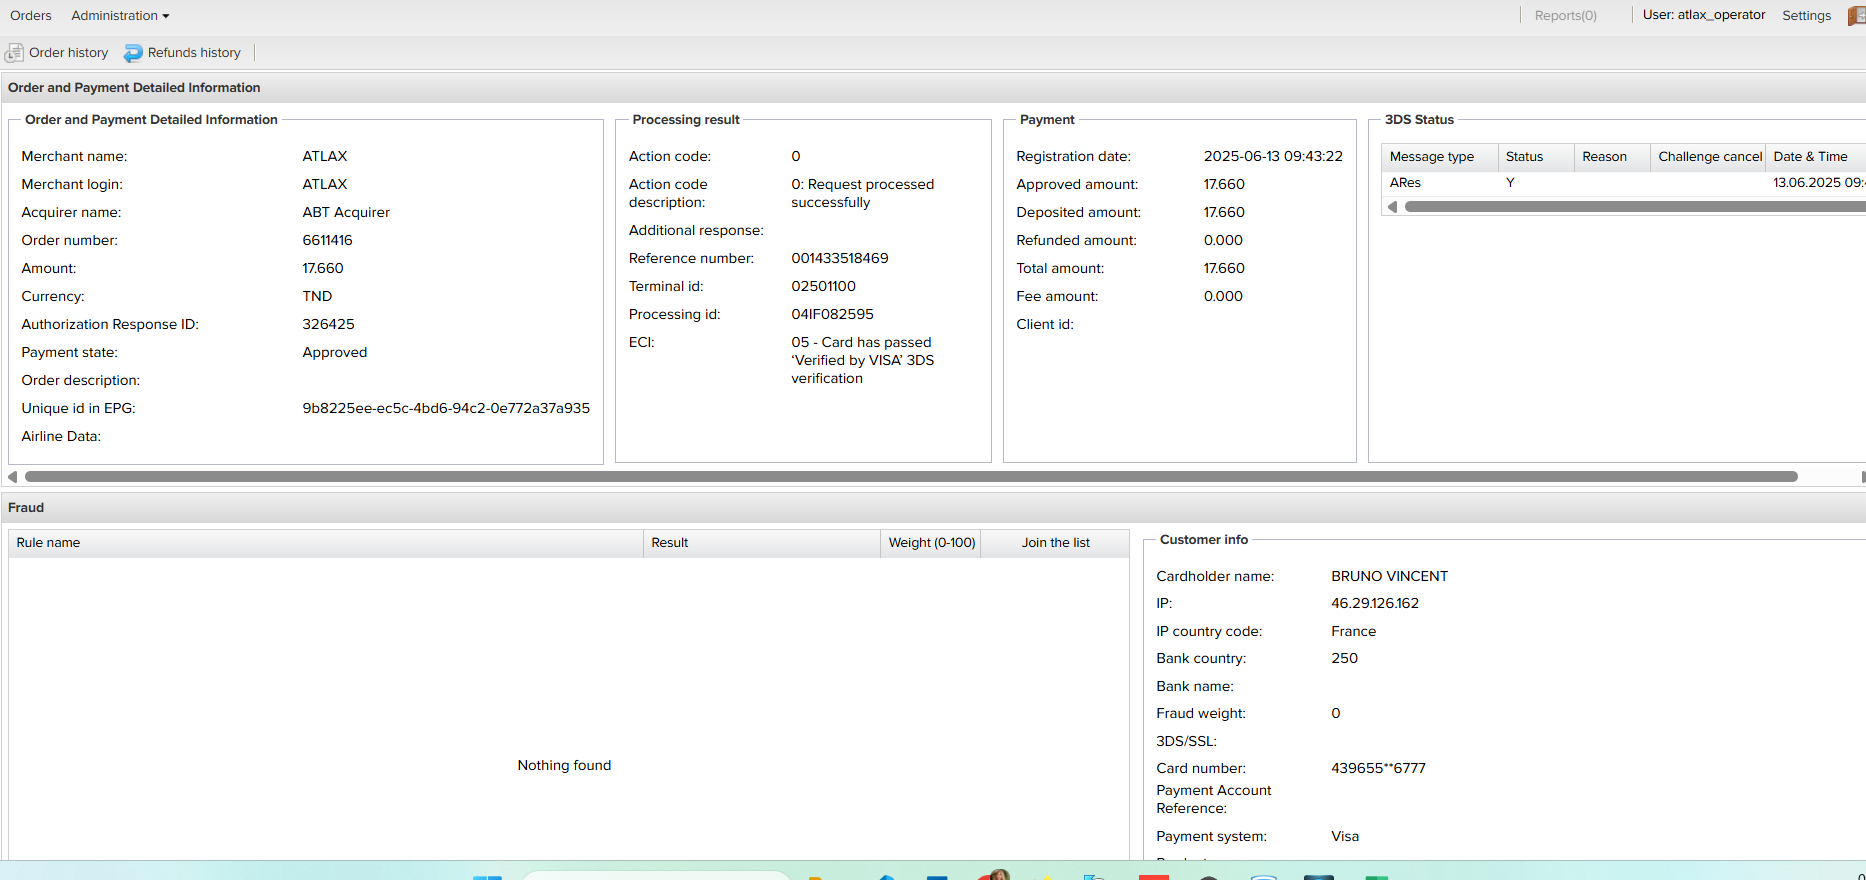
Task: Expand the Administration dropdown menu
Action: [120, 16]
